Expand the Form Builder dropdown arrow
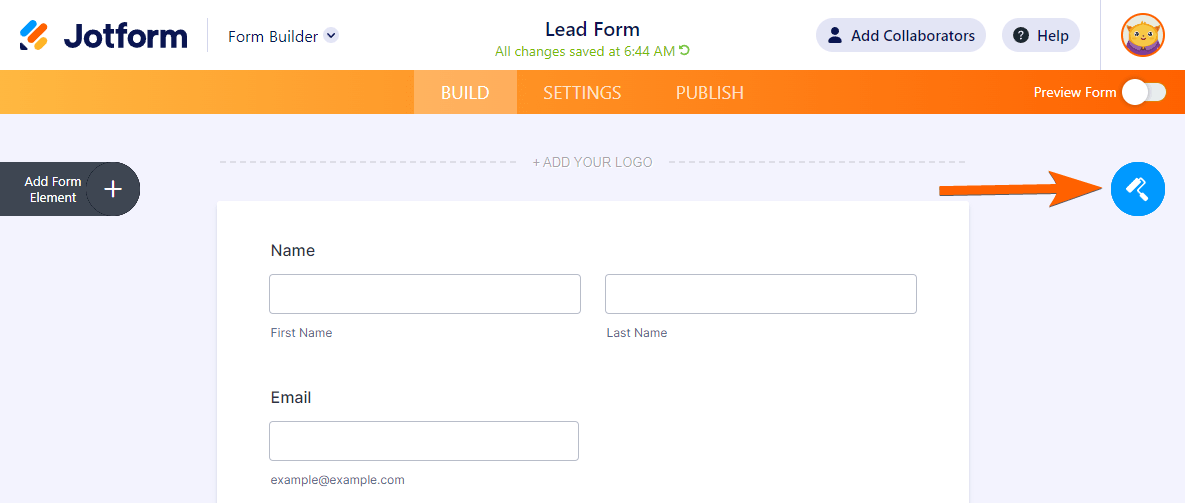The image size is (1185, 503). [331, 36]
